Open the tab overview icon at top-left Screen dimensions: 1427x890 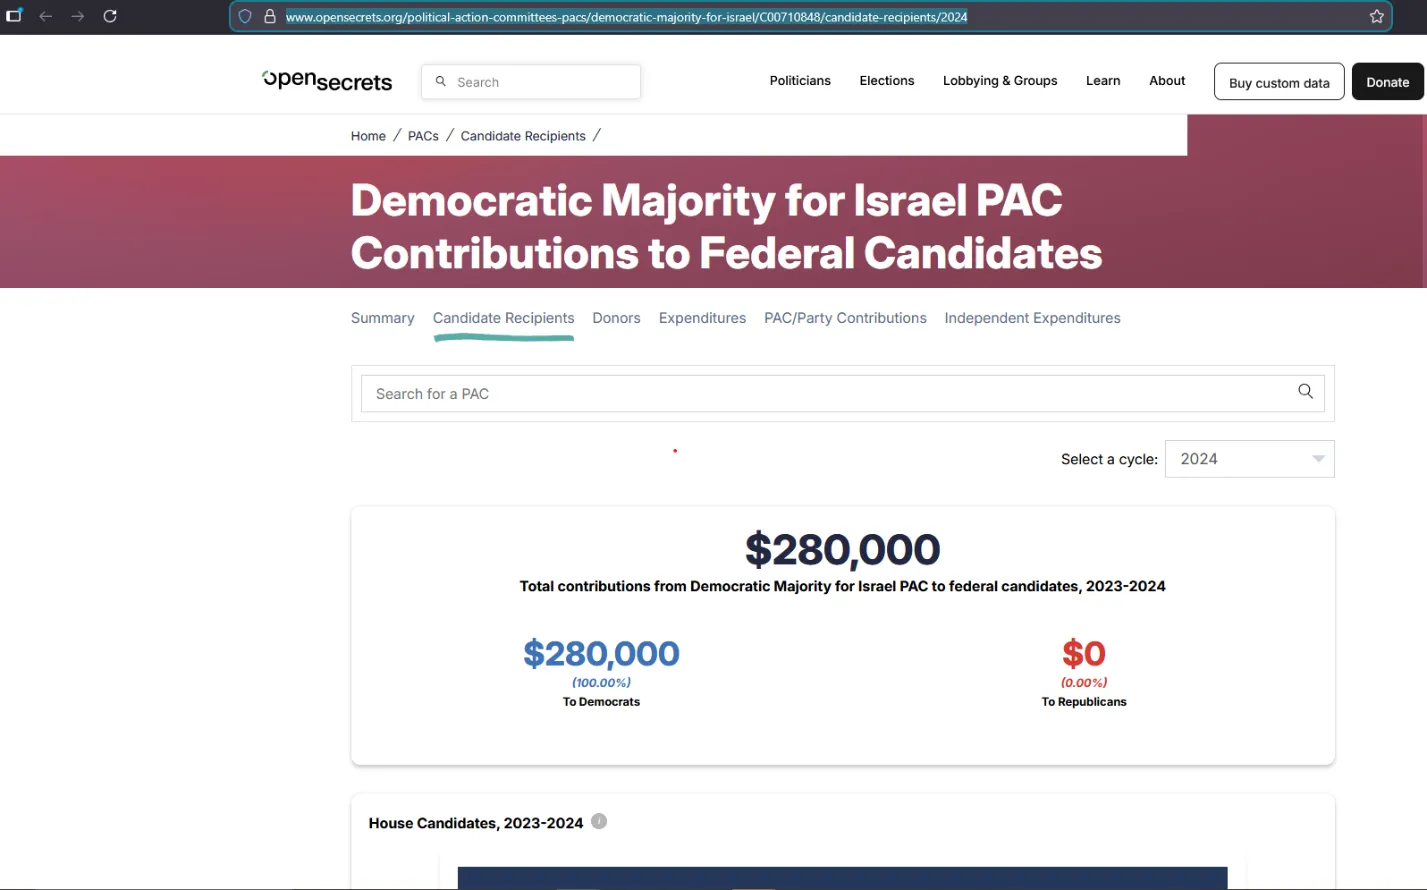click(x=14, y=16)
